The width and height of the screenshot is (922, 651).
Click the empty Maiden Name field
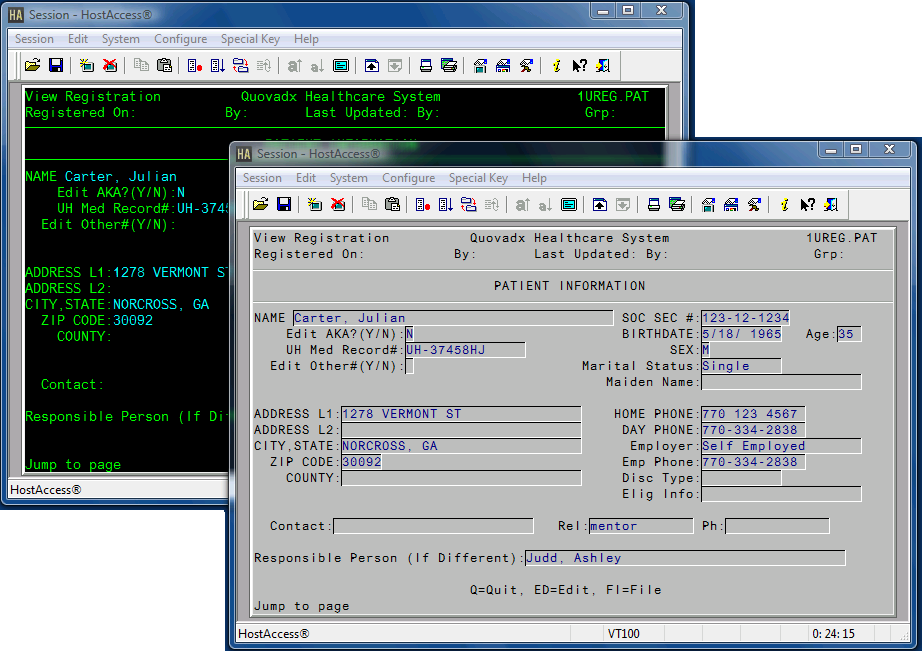tap(781, 382)
